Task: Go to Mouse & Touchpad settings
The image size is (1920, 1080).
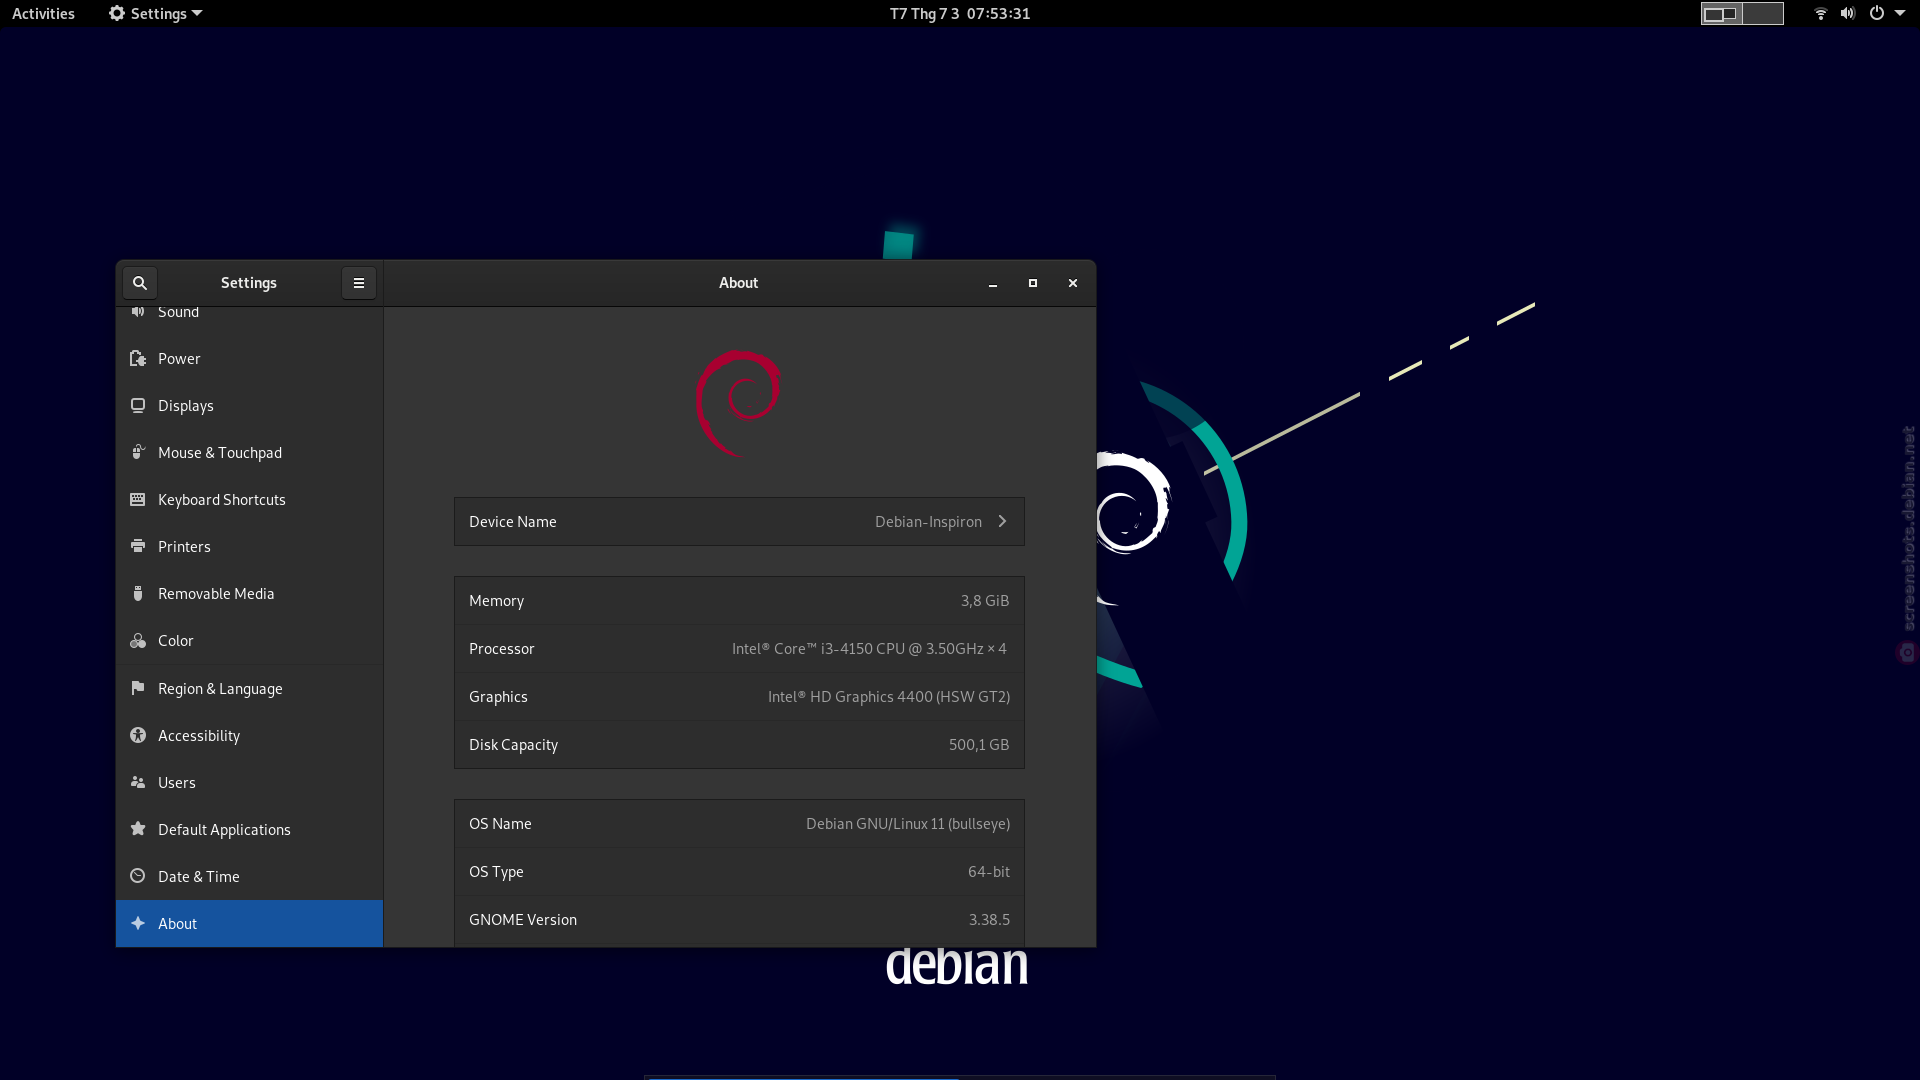Action: 249,452
